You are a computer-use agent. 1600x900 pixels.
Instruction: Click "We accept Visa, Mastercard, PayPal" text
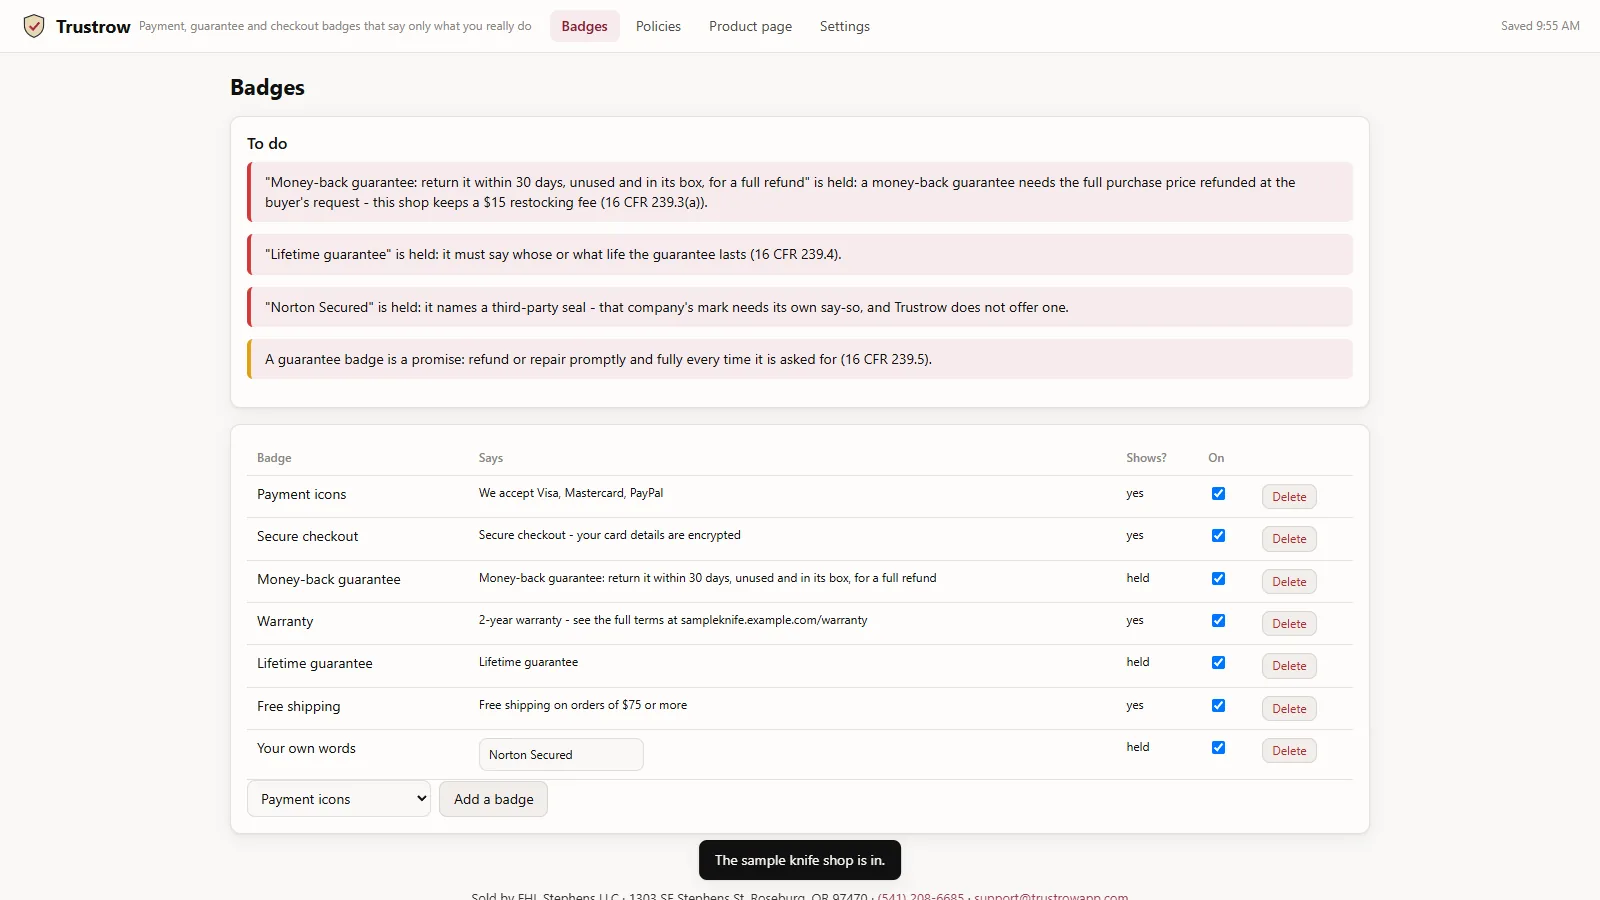click(571, 493)
